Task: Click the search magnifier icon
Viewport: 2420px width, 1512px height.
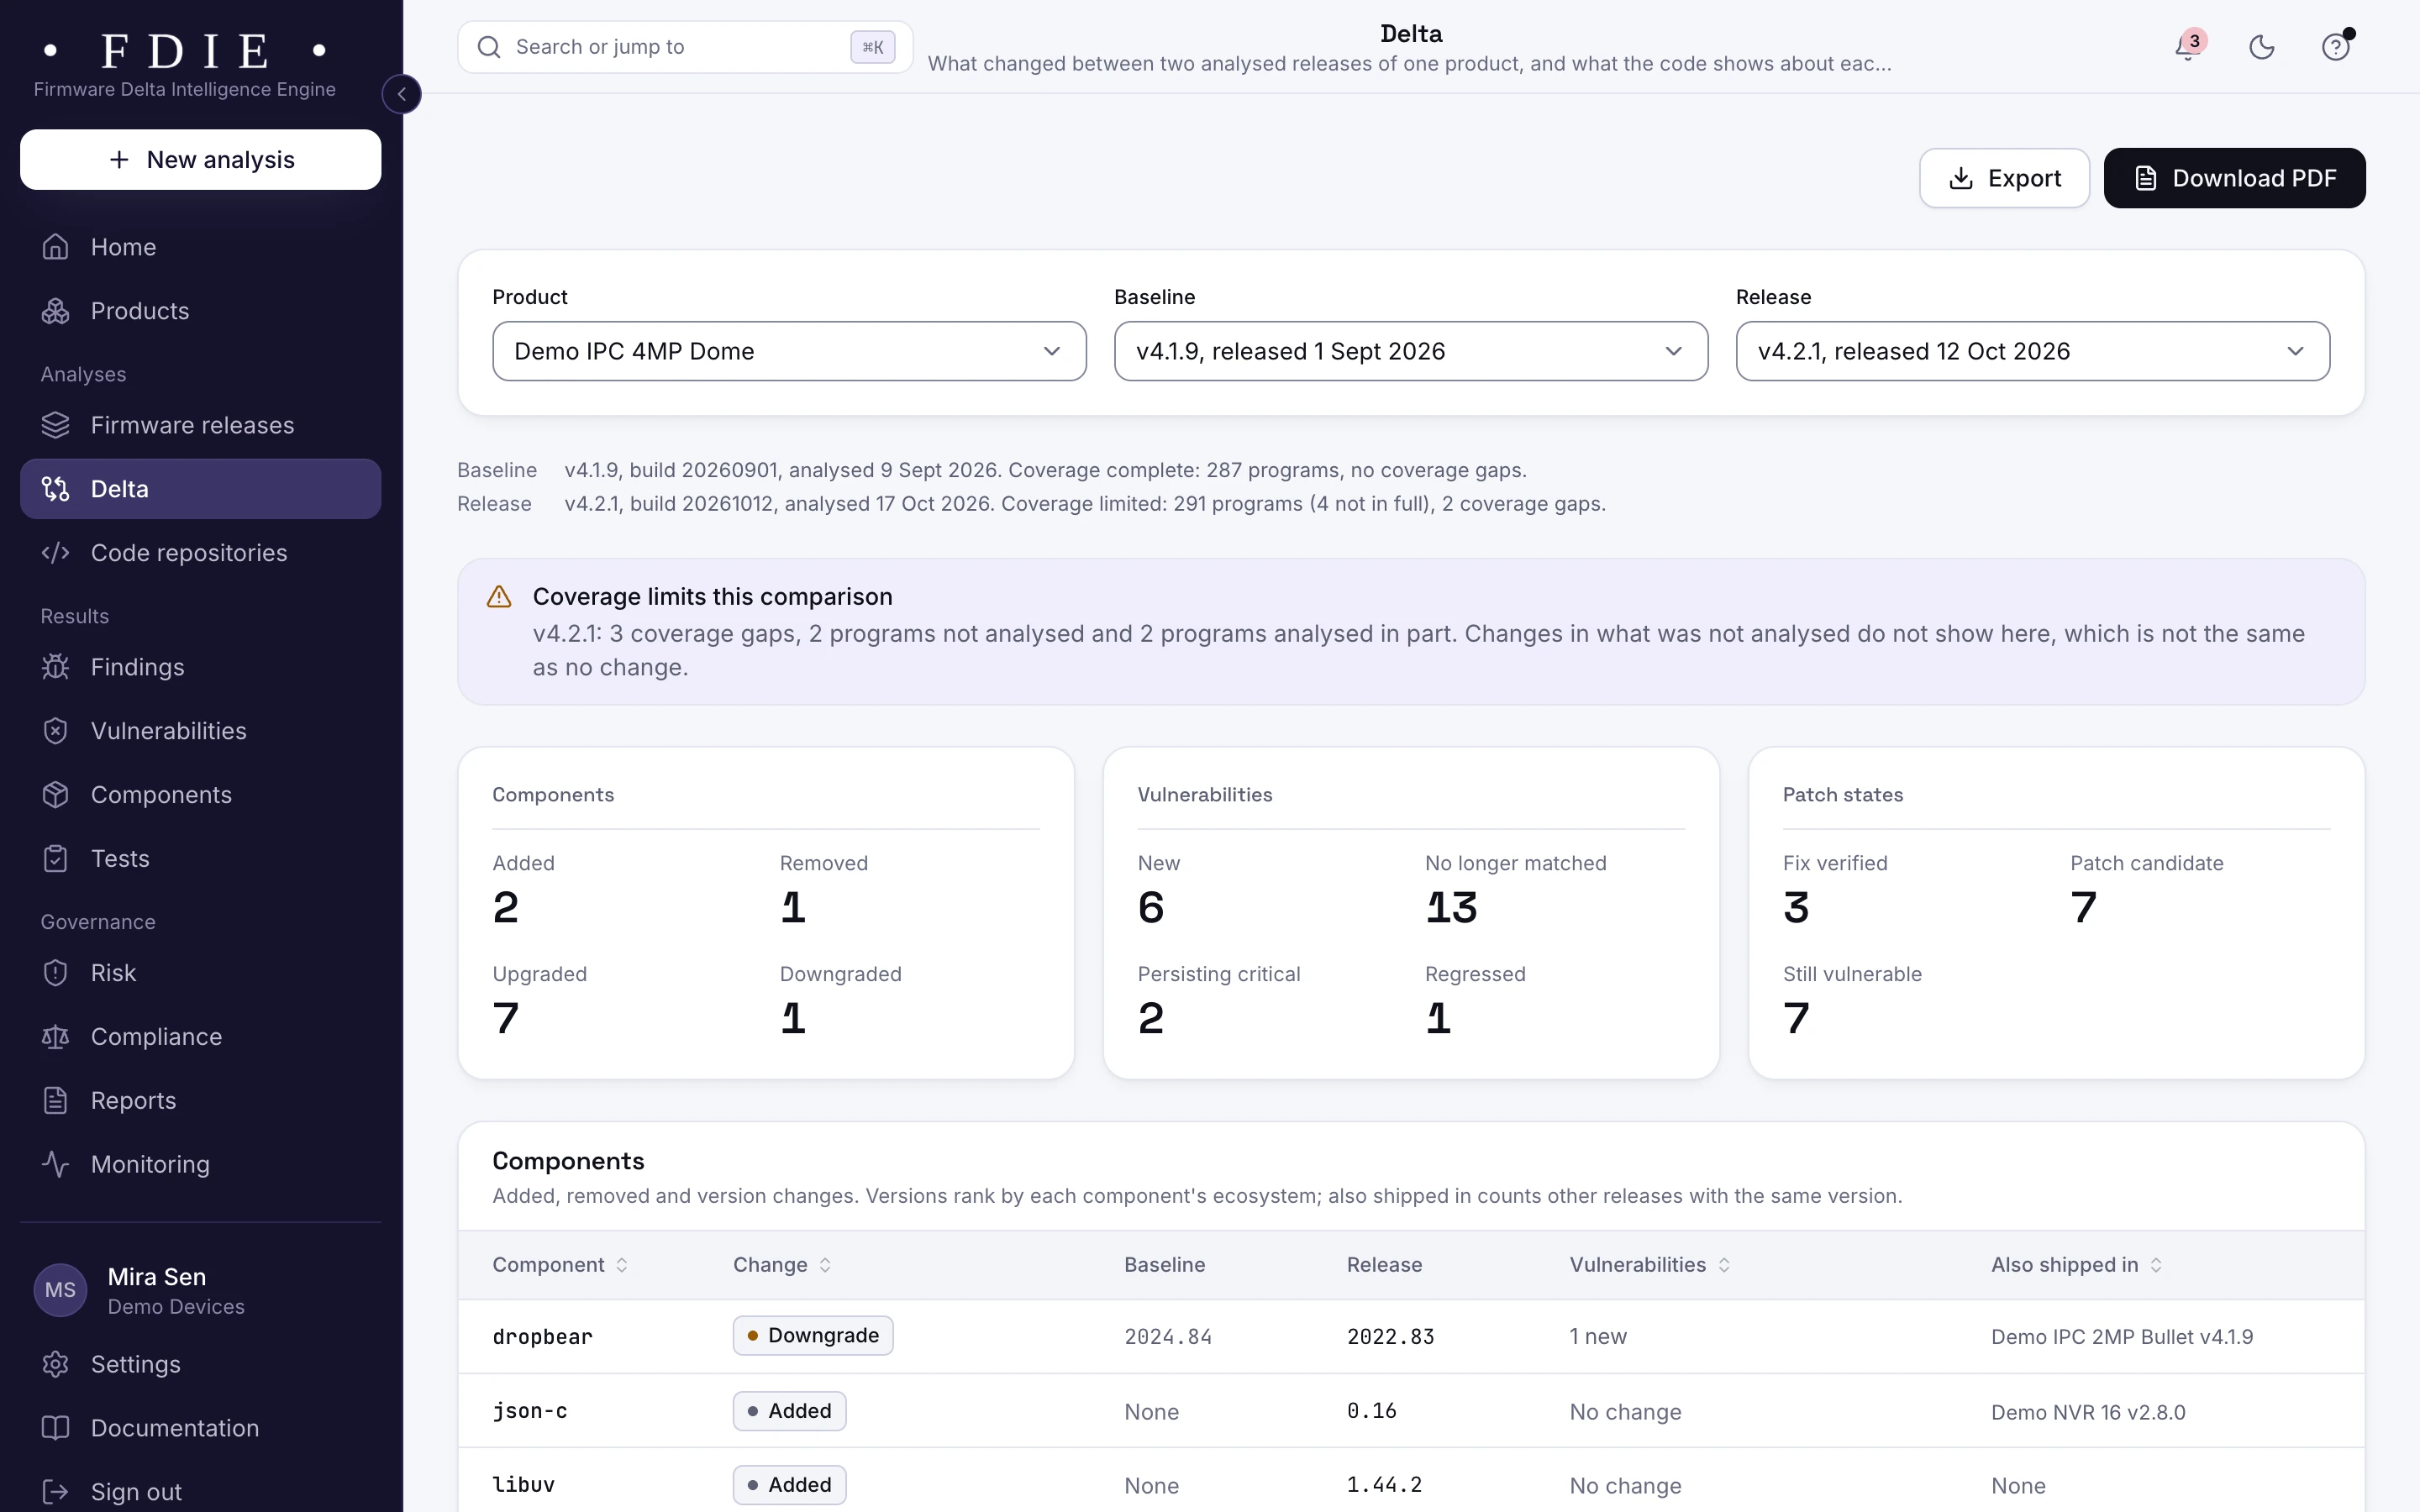Action: click(x=489, y=47)
